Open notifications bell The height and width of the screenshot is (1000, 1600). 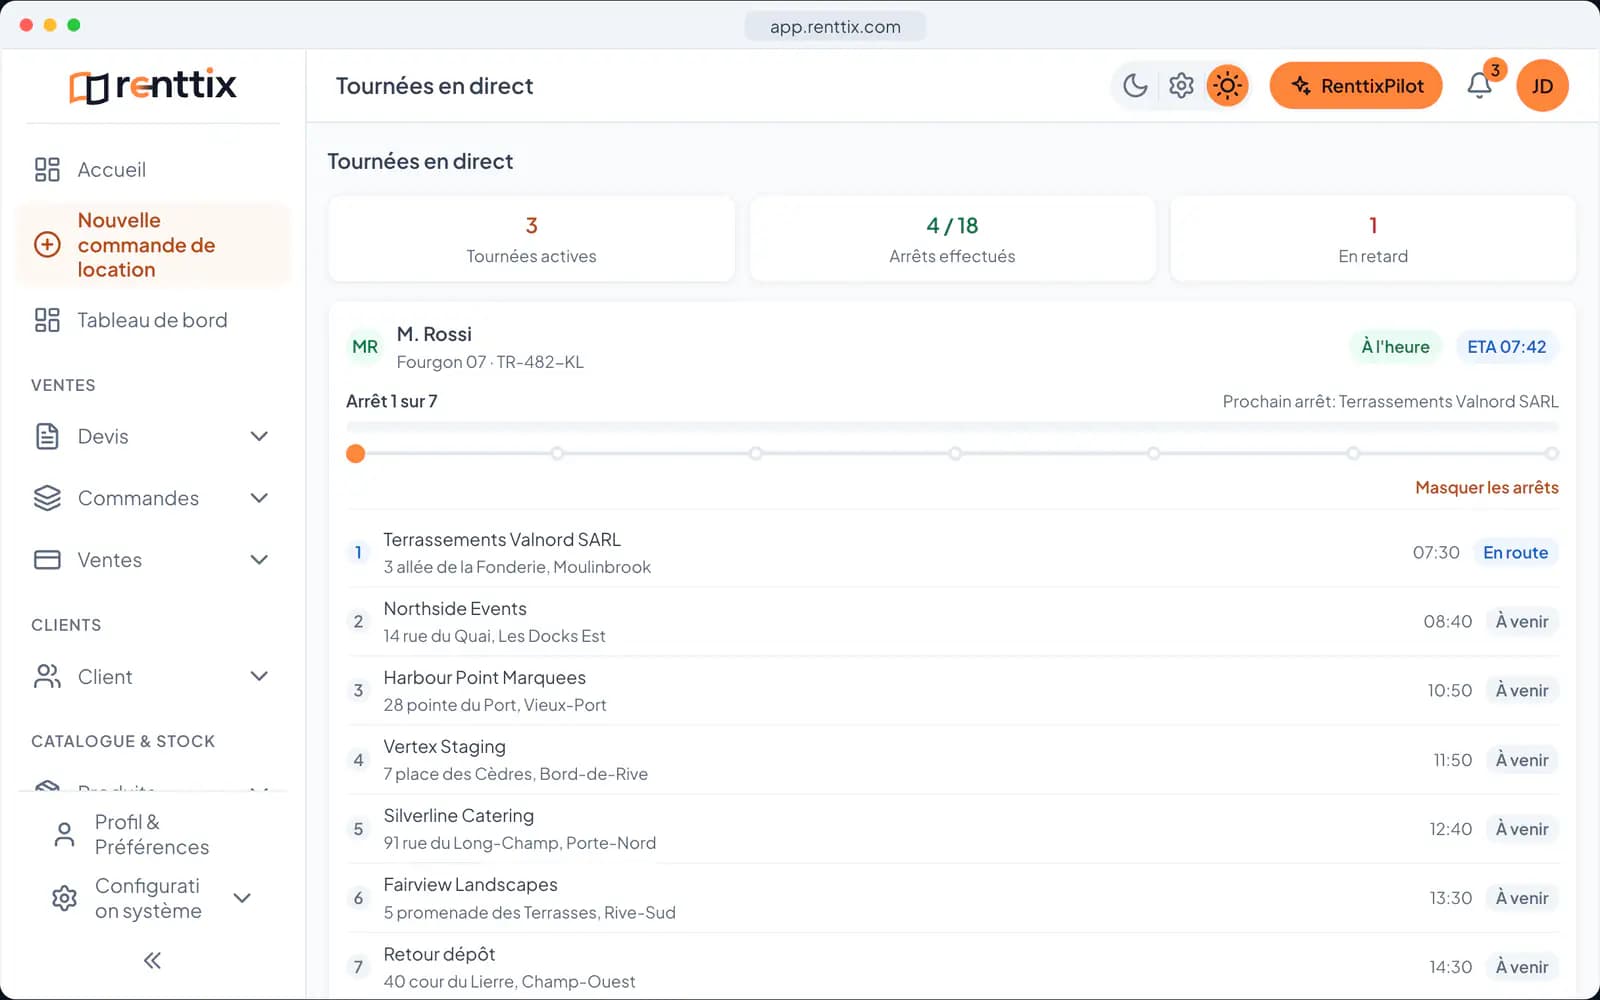click(1480, 86)
